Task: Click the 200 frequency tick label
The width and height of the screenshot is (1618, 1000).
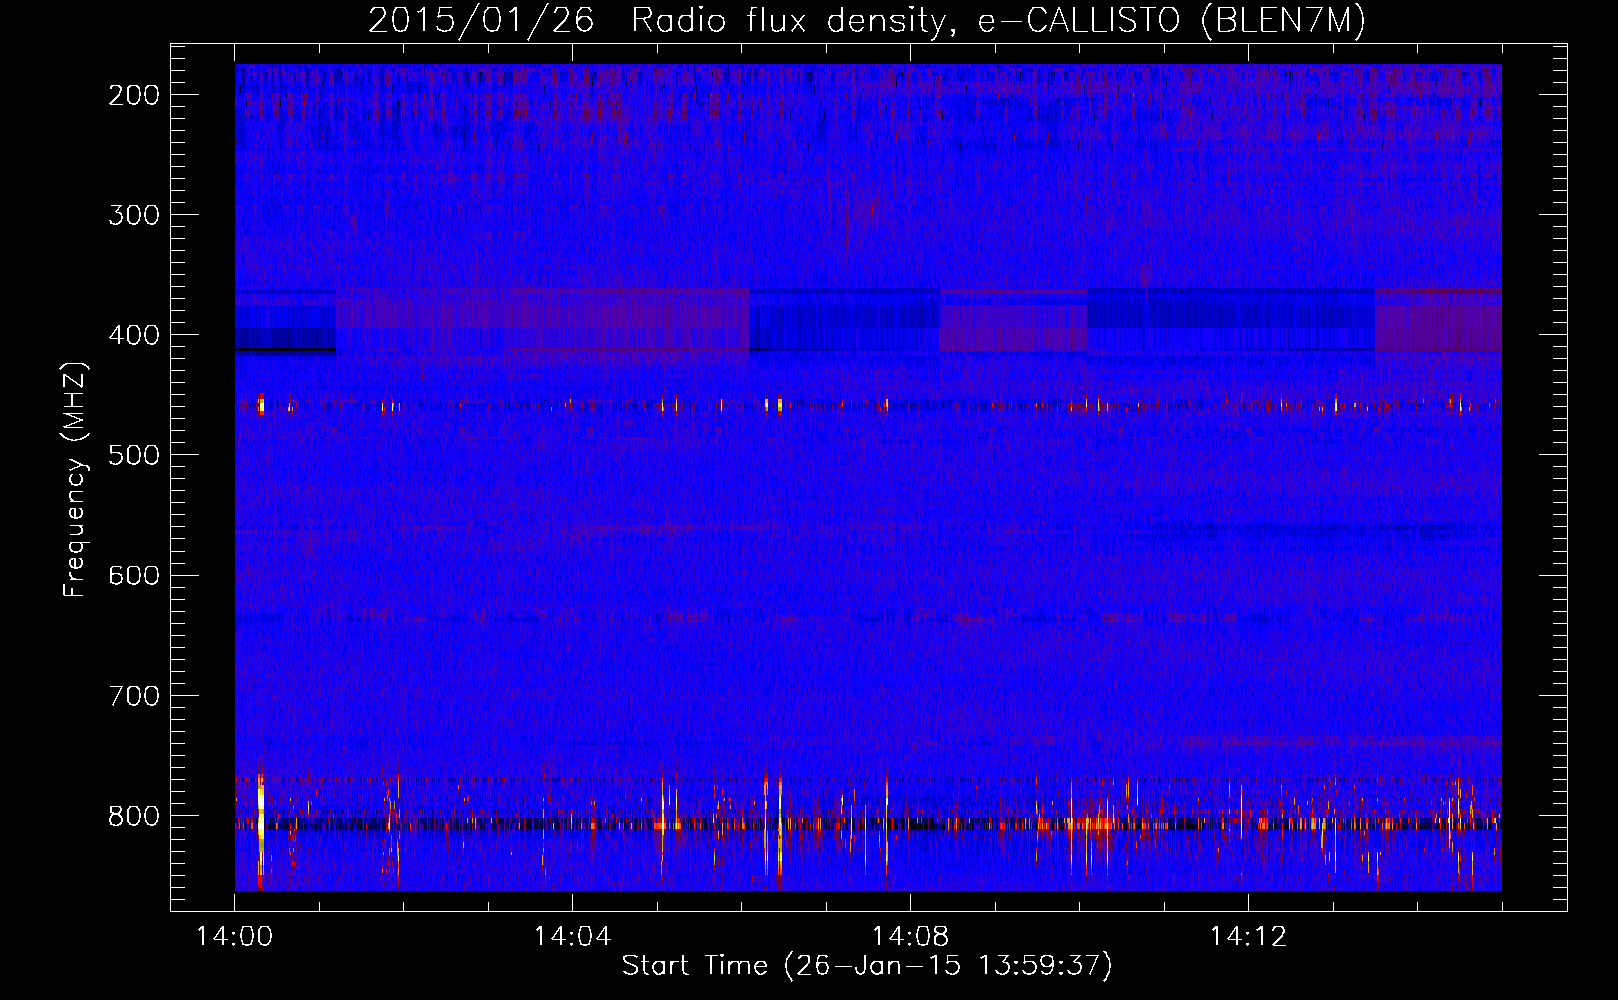Action: click(134, 95)
